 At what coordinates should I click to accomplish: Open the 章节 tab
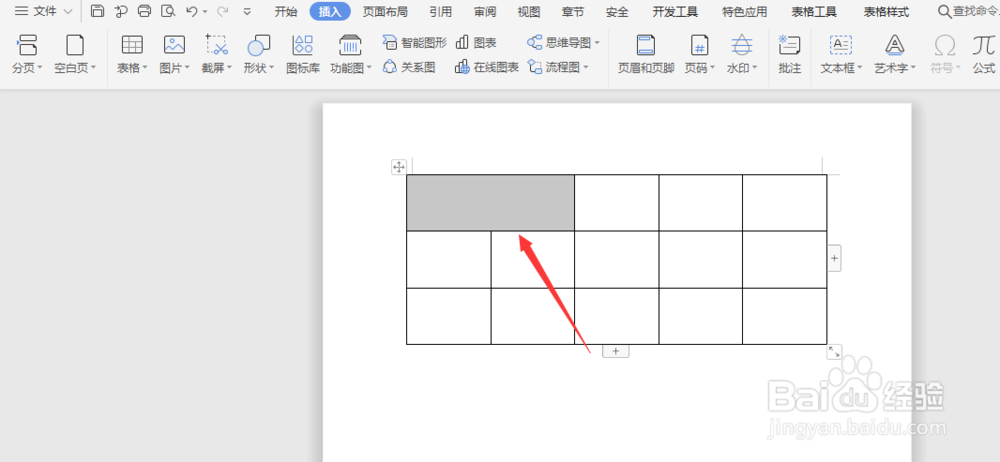(573, 11)
